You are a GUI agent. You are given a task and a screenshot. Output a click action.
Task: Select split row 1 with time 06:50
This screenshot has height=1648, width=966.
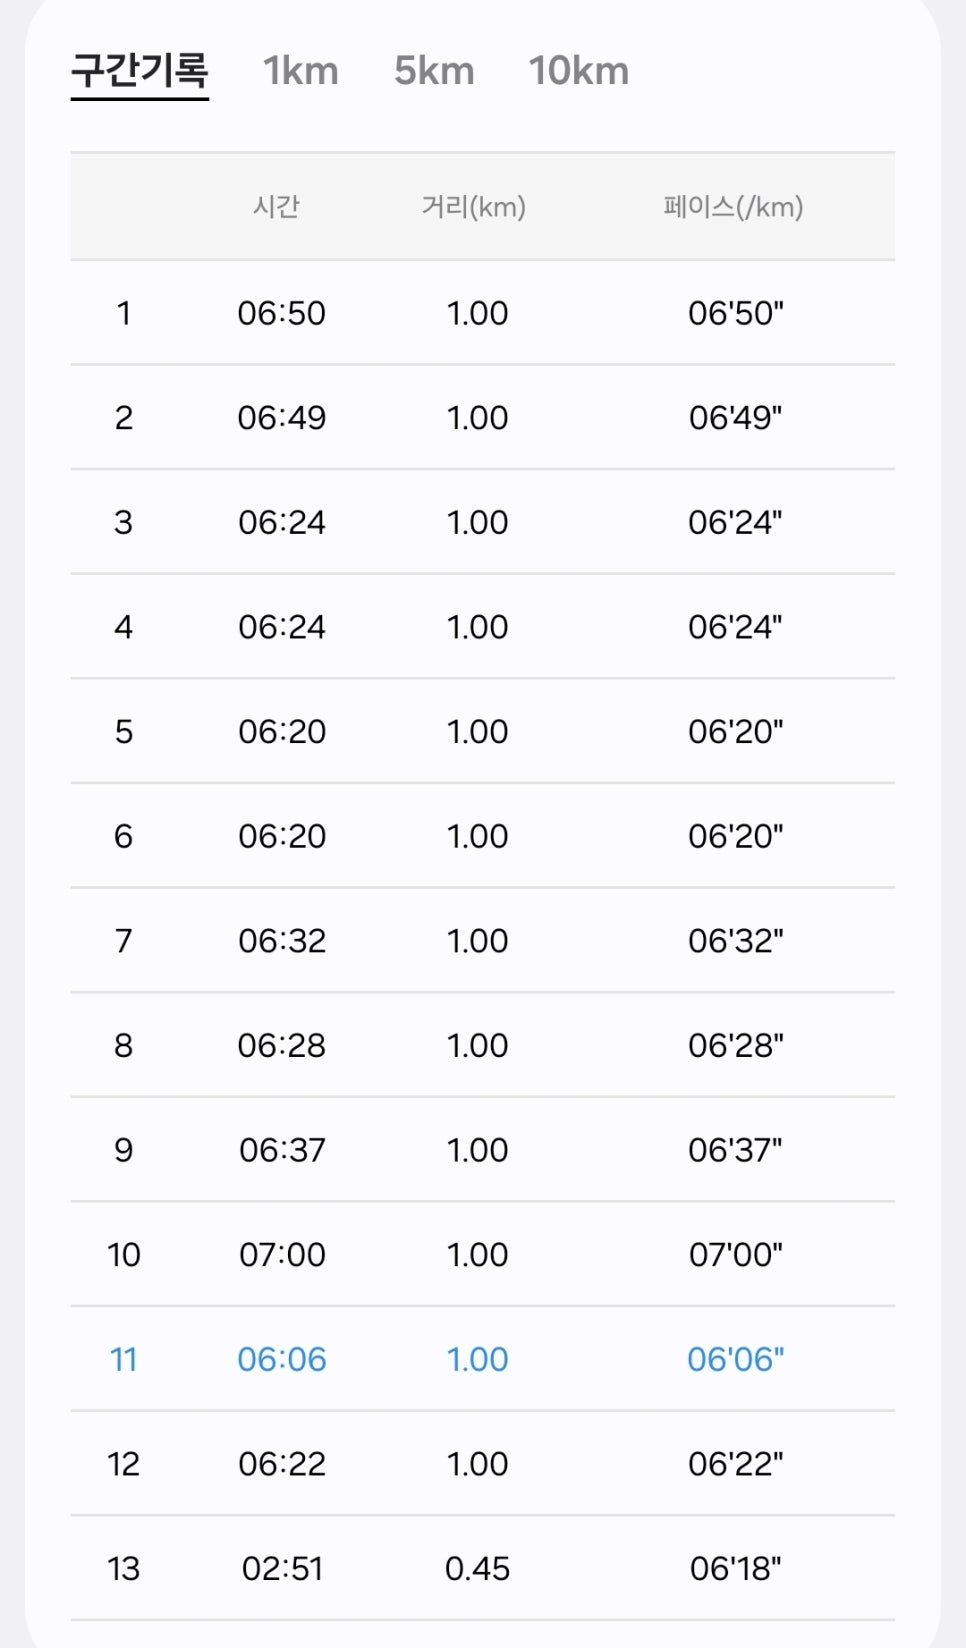coord(482,313)
